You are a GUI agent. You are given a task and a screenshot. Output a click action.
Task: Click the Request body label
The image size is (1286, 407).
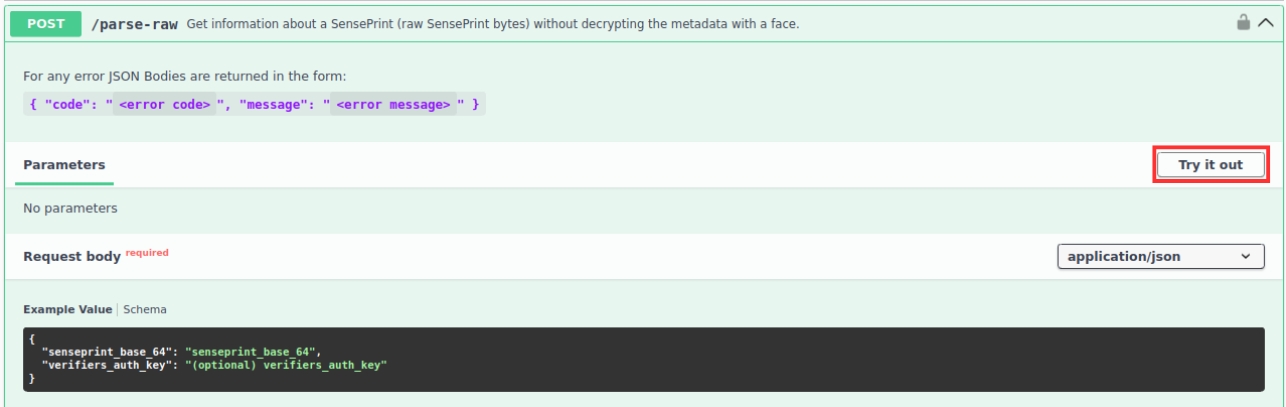[71, 256]
